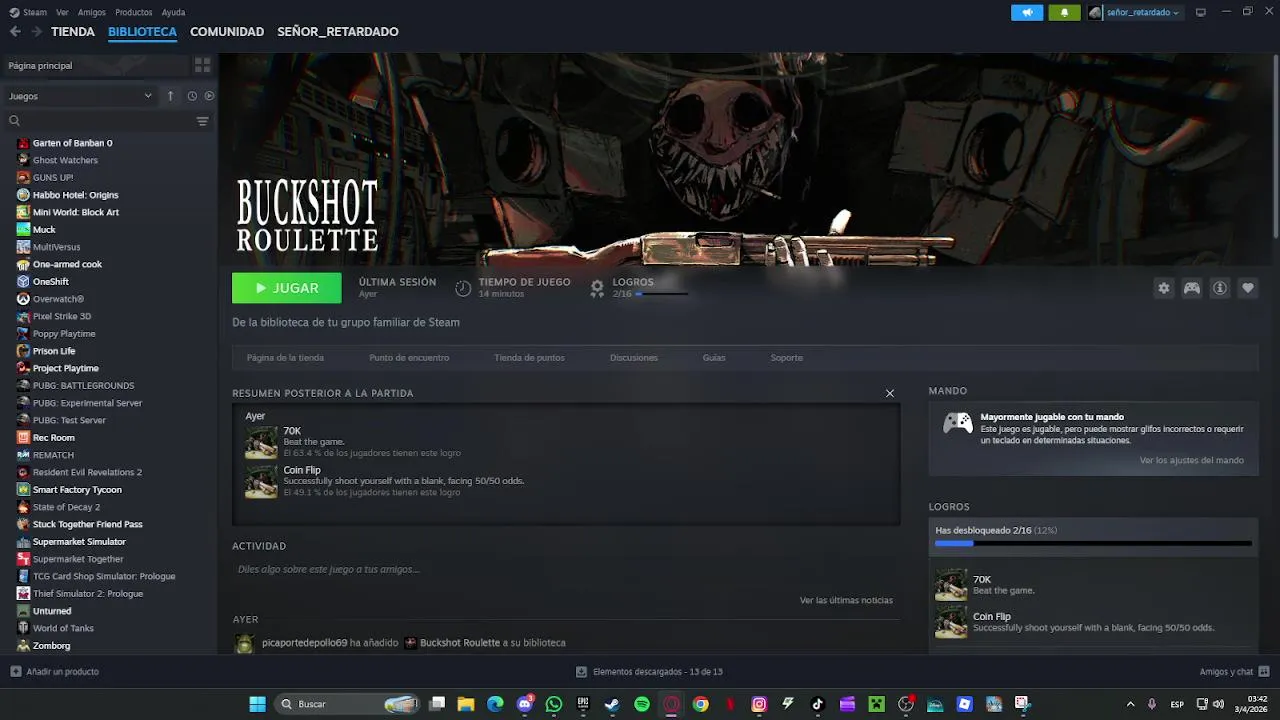
Task: Show game info icon
Action: pos(1220,288)
